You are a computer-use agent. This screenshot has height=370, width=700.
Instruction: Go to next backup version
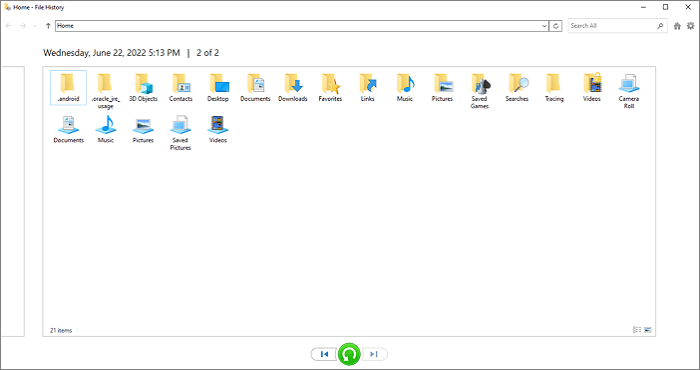coord(374,354)
